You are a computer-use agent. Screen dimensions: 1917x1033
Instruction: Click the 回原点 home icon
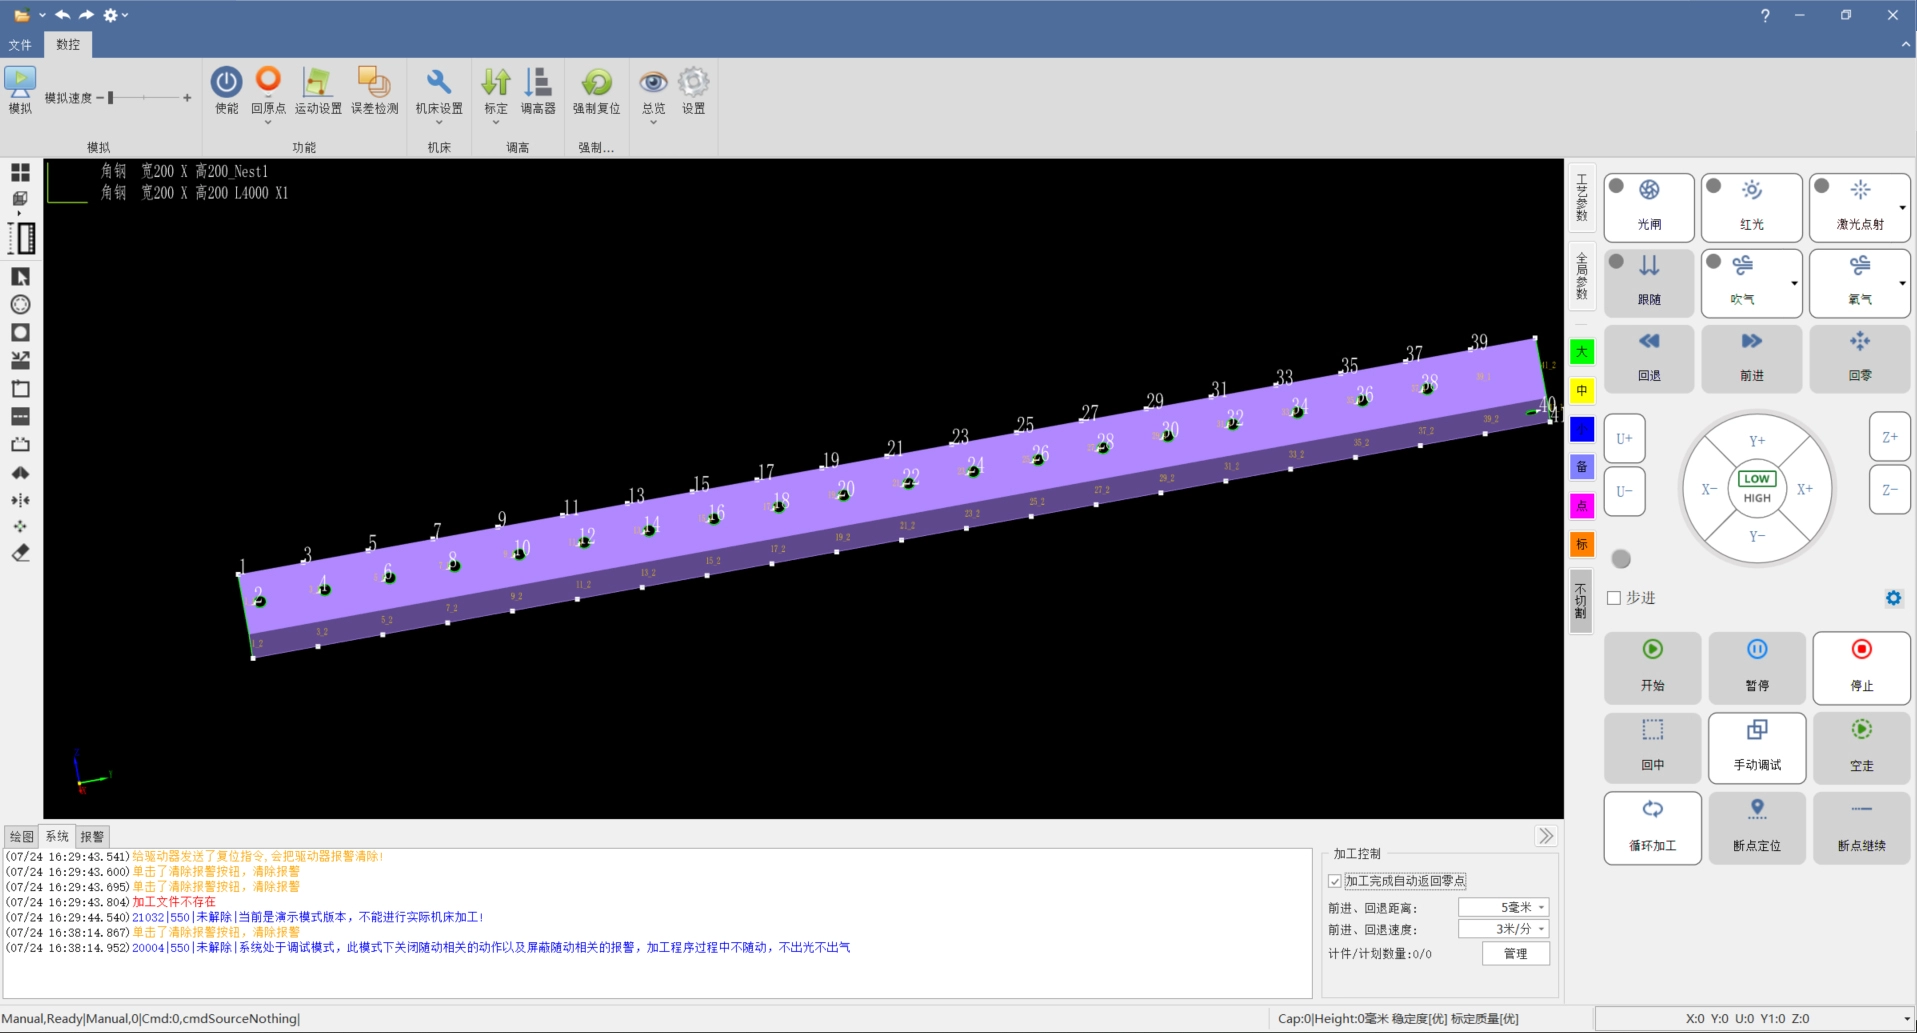click(268, 81)
